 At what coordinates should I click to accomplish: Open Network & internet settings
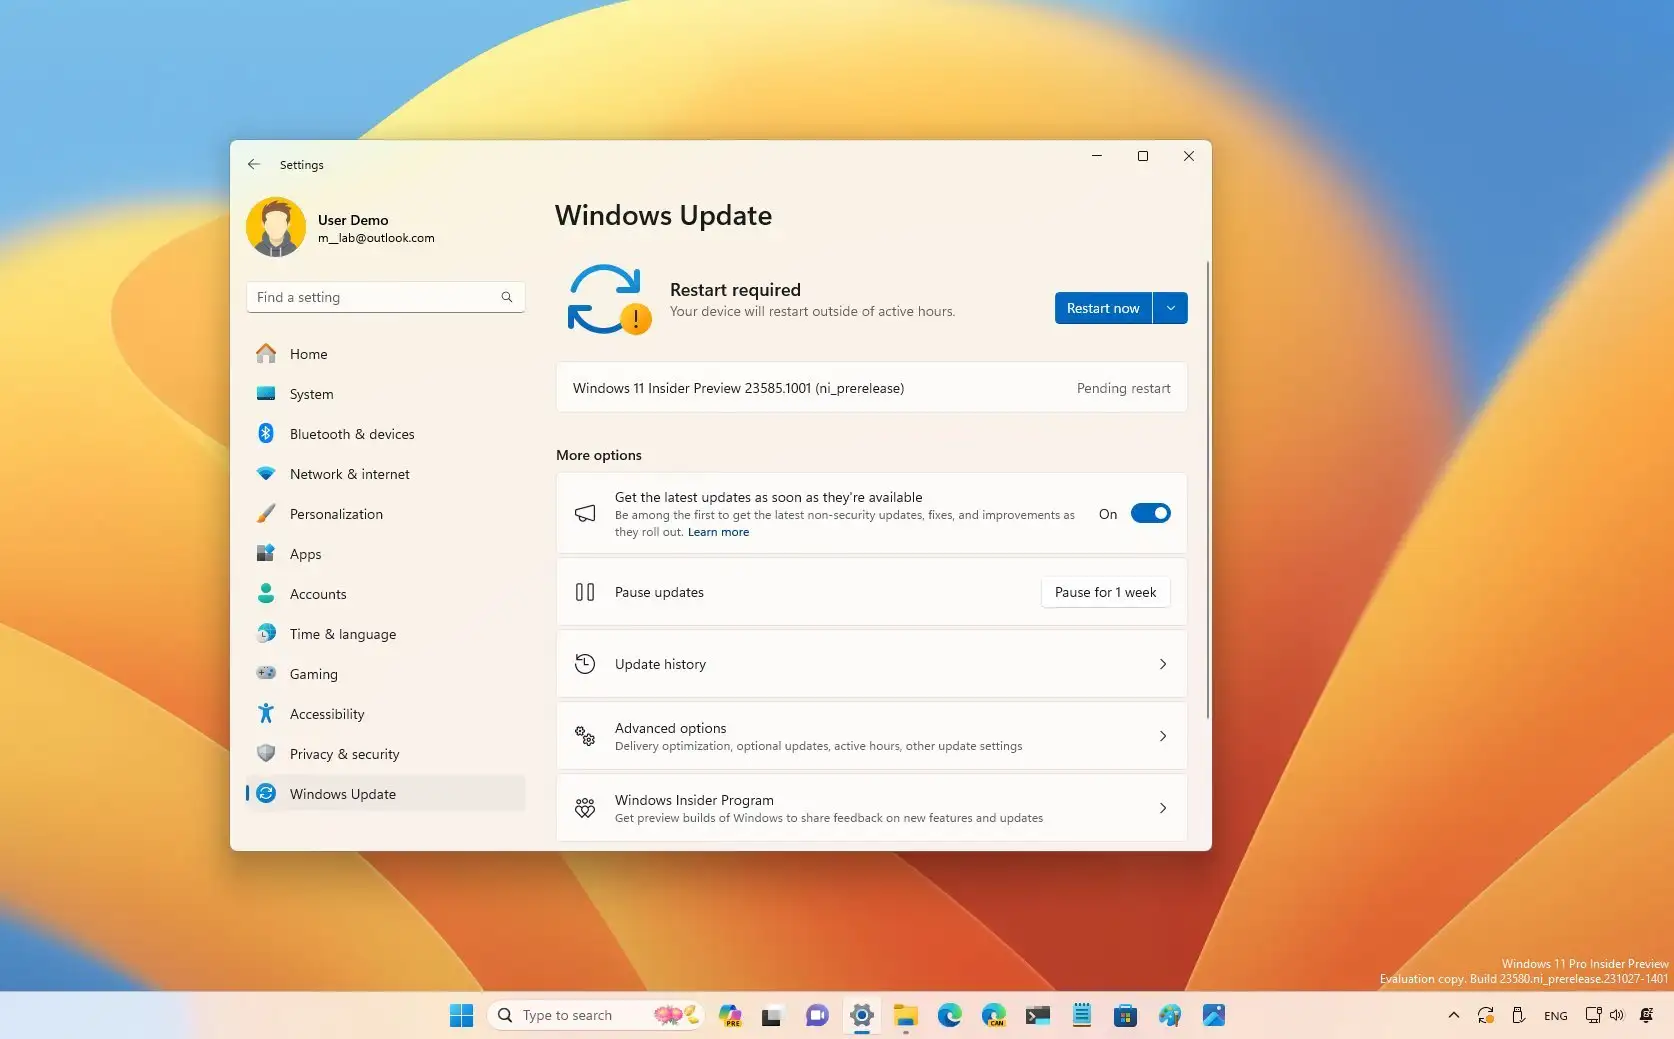[x=385, y=474]
